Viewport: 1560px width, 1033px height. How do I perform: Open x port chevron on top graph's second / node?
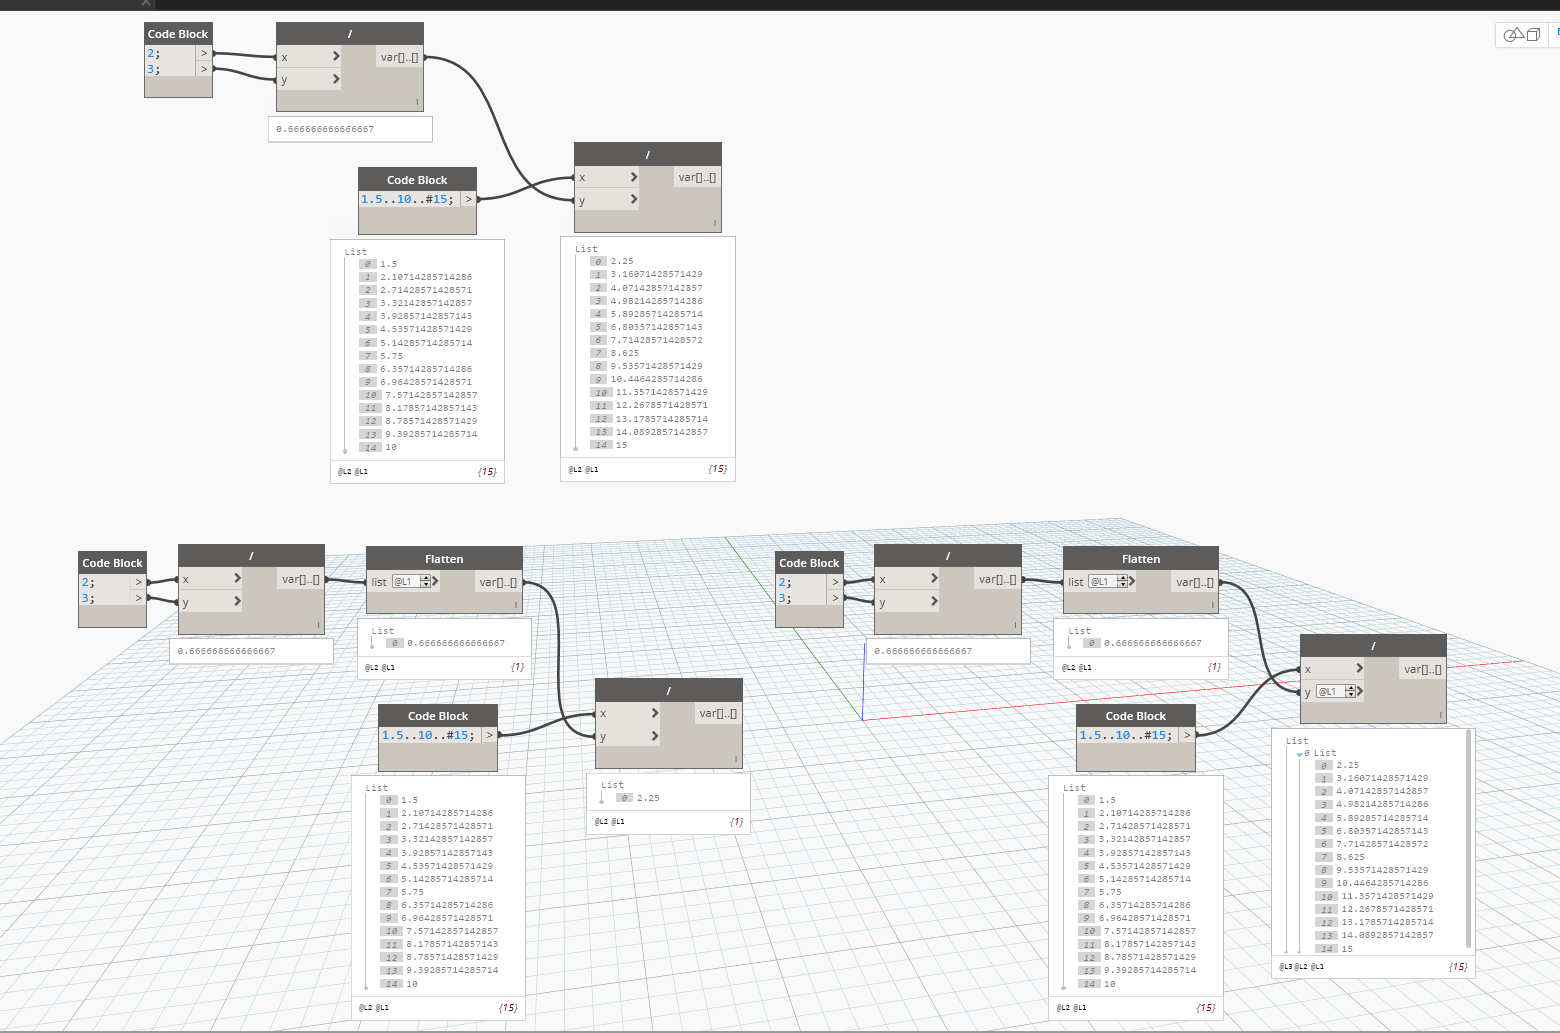tap(634, 177)
